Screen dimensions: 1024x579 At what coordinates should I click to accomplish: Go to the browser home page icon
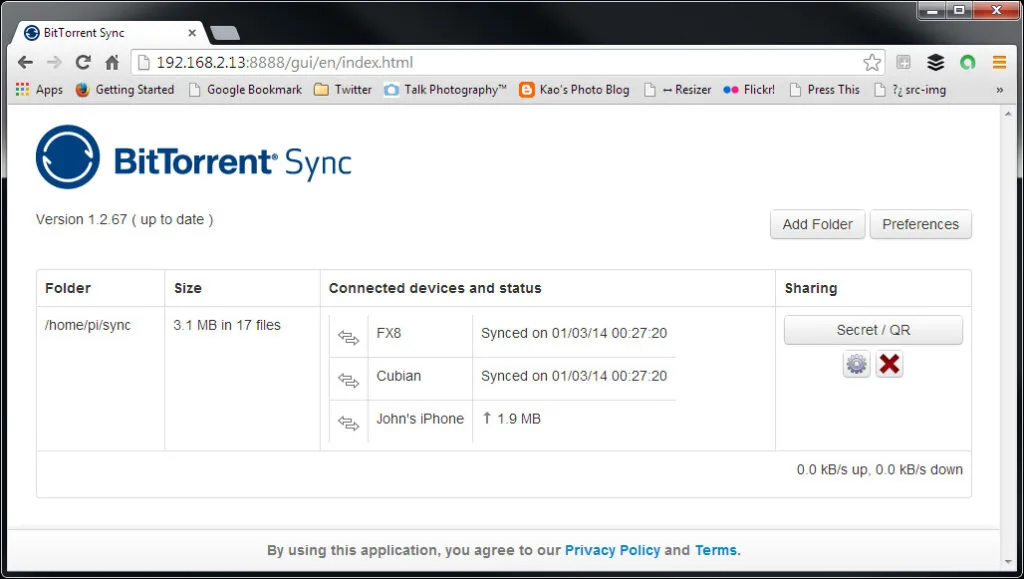112,63
